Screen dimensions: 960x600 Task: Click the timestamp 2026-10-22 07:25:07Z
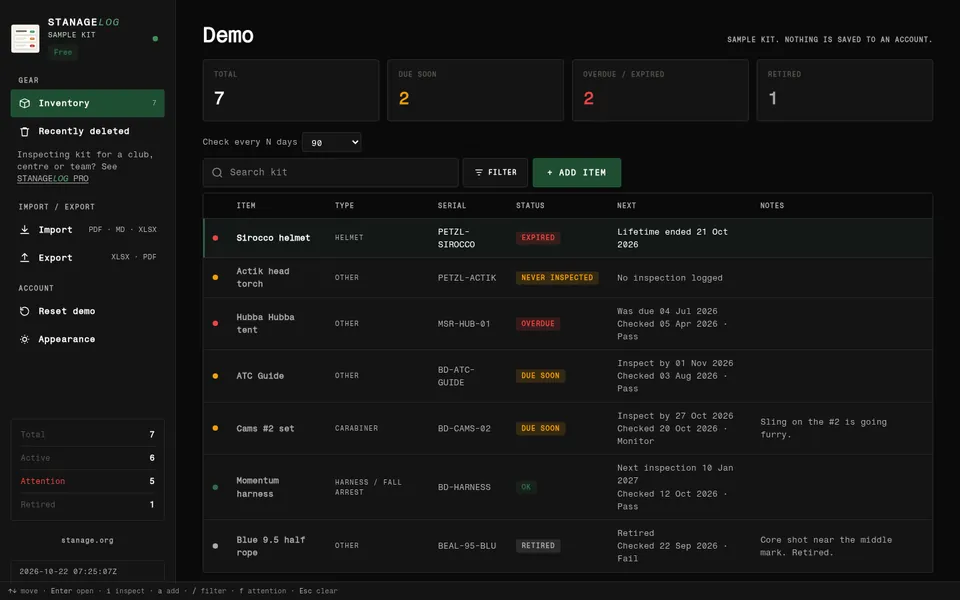(x=68, y=571)
